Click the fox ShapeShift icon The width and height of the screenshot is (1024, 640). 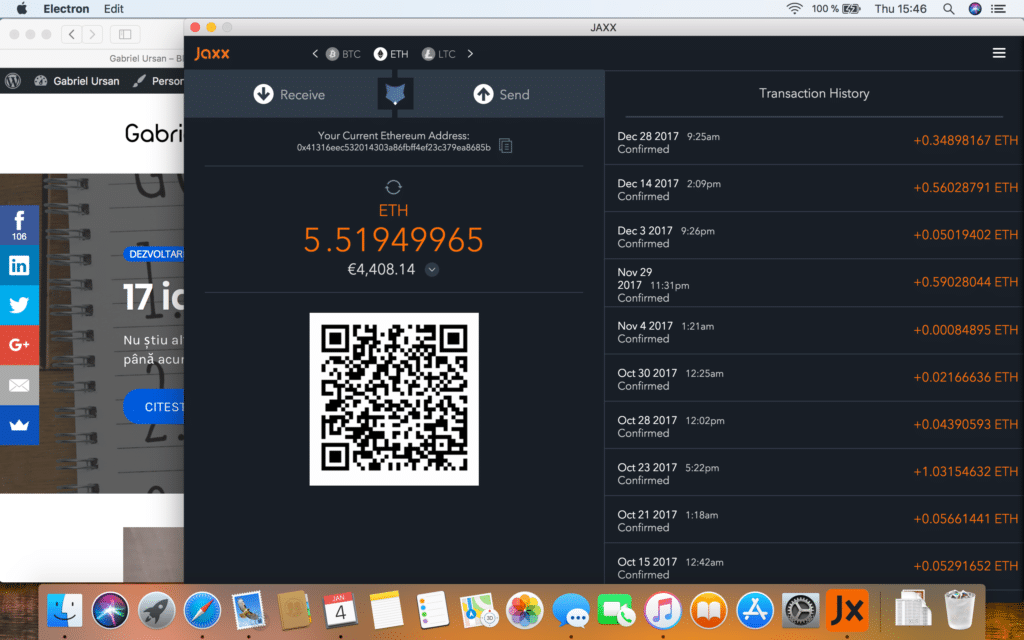click(x=395, y=94)
